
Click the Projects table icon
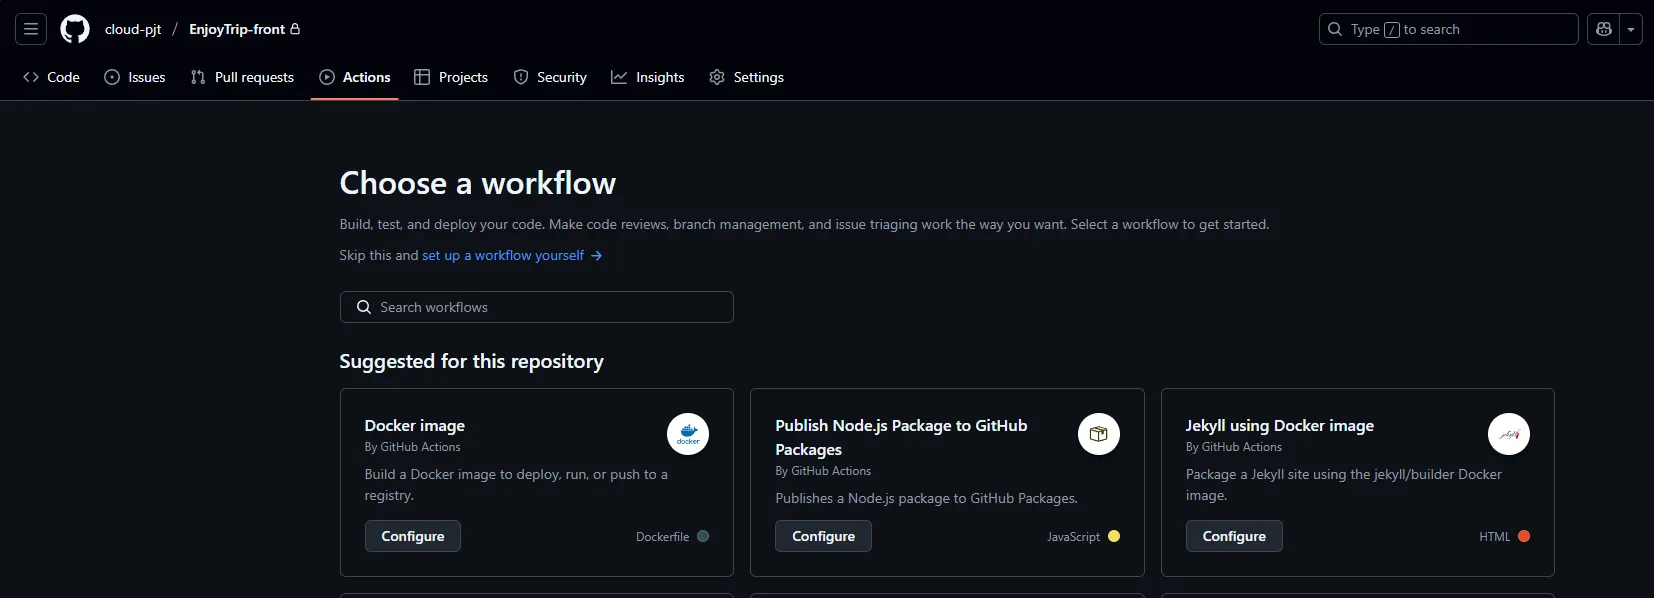point(422,77)
